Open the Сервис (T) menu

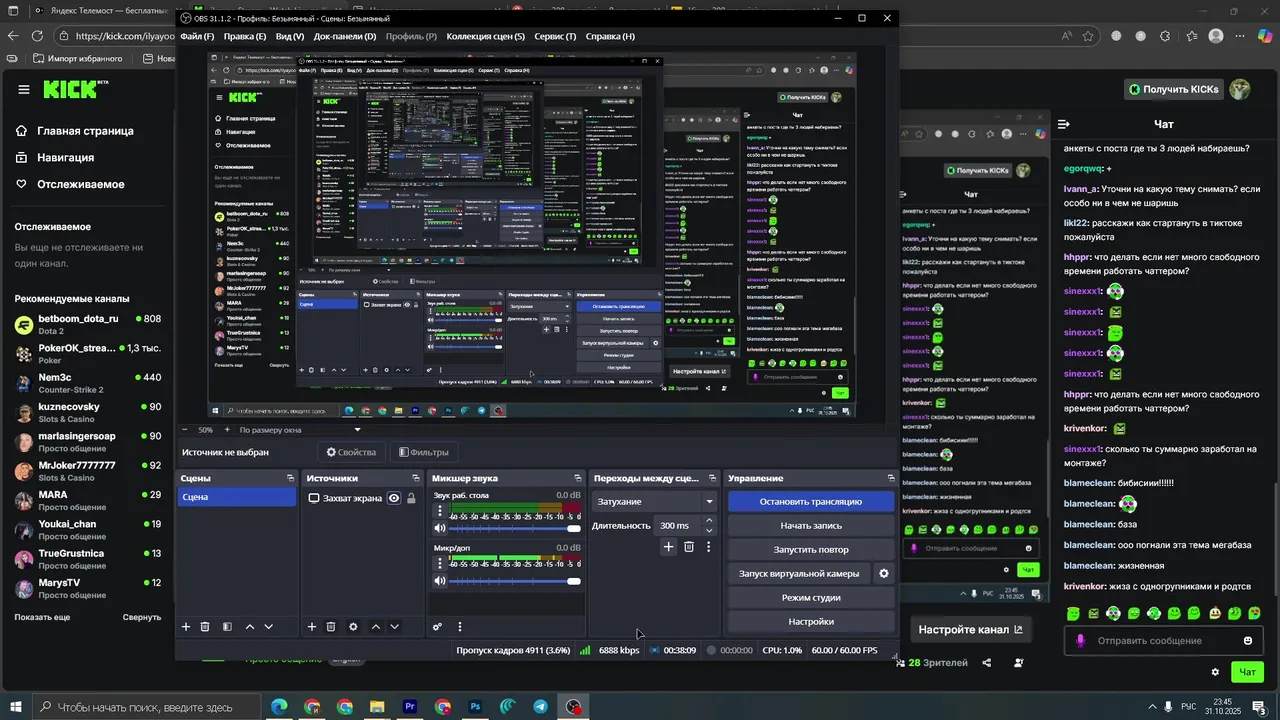click(x=555, y=36)
